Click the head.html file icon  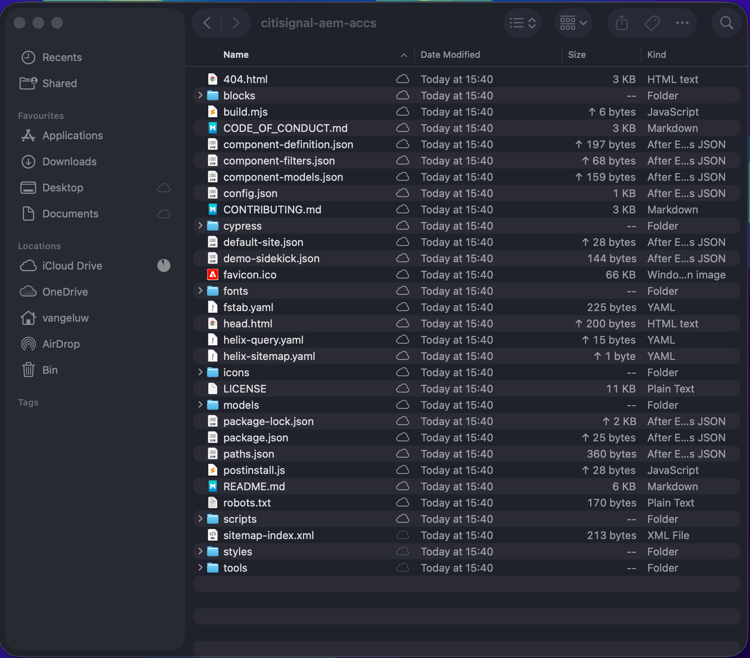click(213, 323)
